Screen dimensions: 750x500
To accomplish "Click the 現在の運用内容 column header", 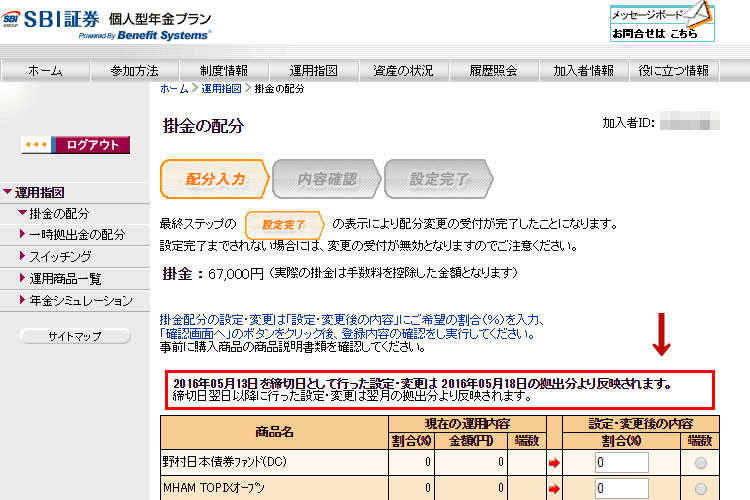I will pos(467,424).
